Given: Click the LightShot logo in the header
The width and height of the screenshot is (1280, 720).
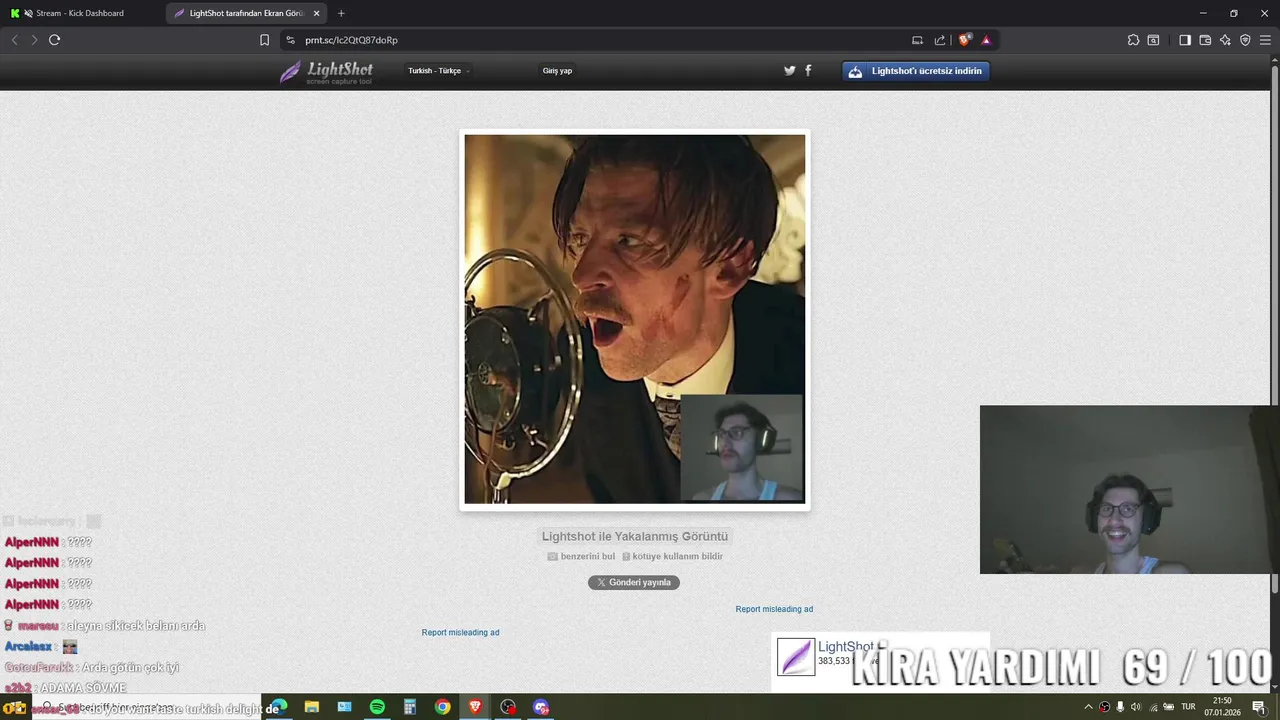Looking at the screenshot, I should tap(326, 71).
